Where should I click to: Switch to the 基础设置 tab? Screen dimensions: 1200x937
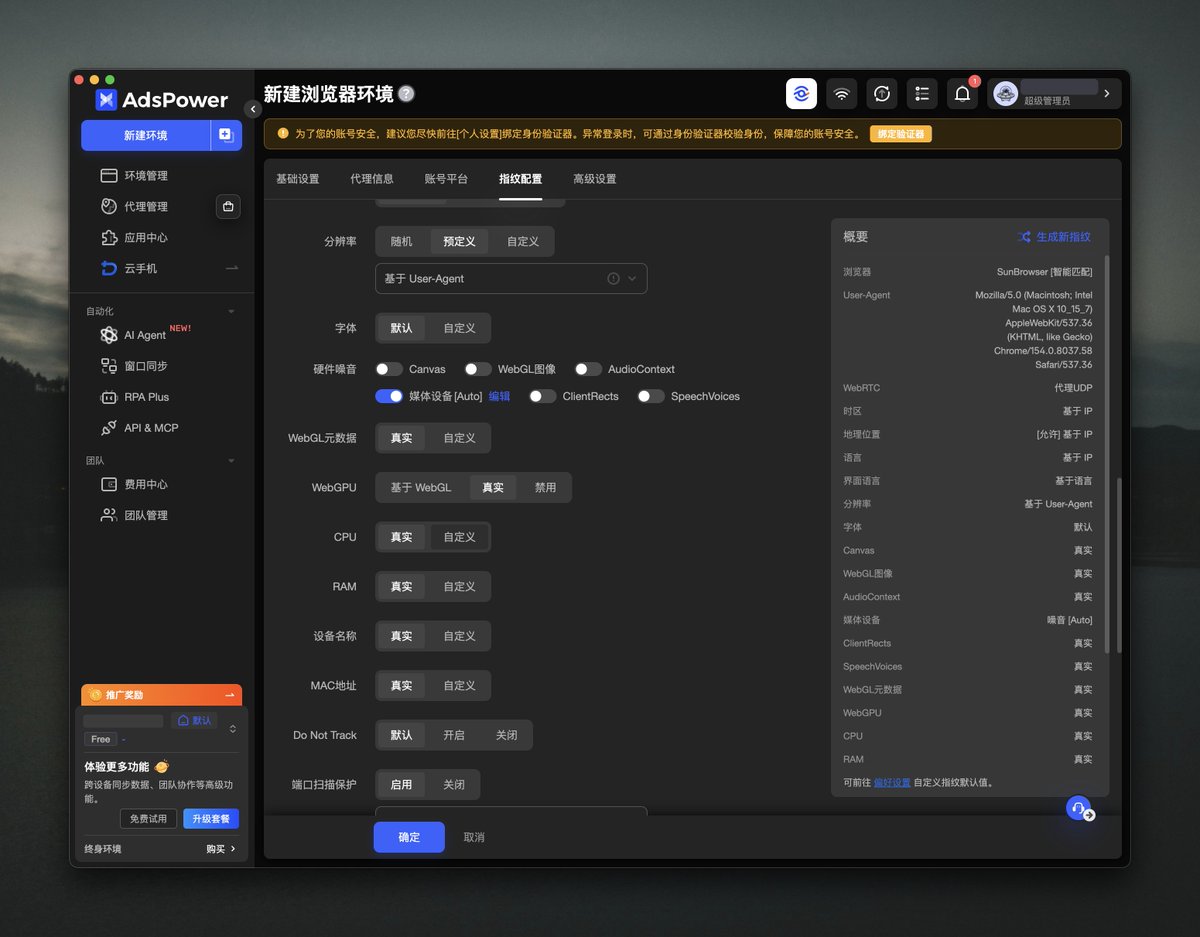click(x=298, y=179)
